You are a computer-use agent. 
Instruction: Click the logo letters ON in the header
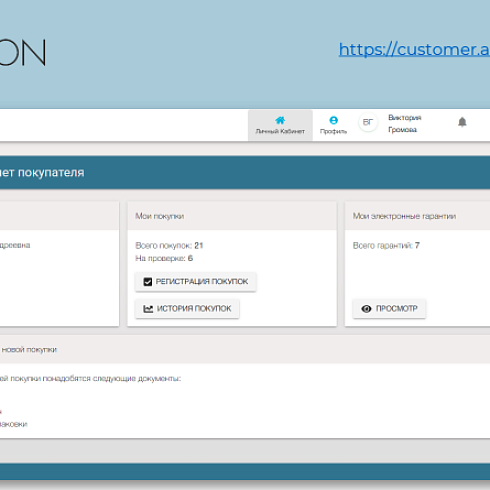coord(22,52)
